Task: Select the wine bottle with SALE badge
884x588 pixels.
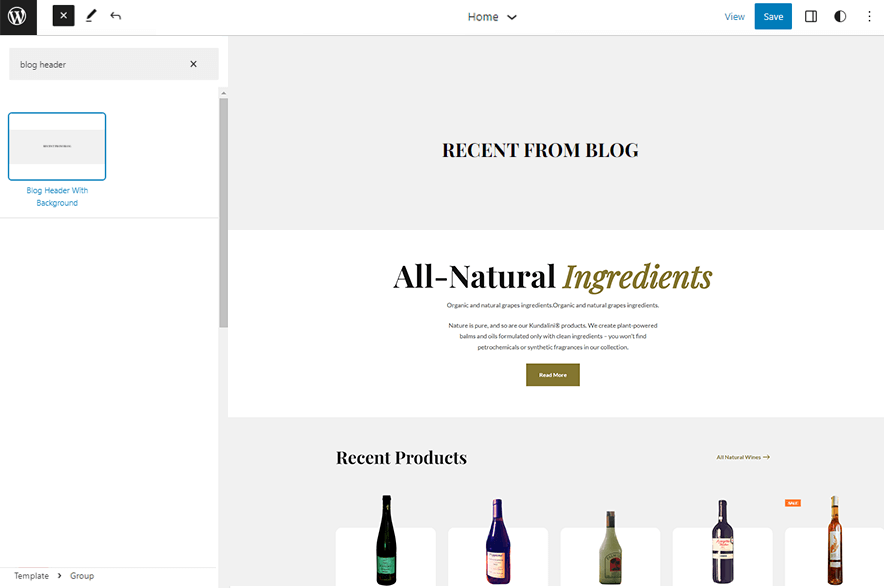Action: (x=833, y=537)
